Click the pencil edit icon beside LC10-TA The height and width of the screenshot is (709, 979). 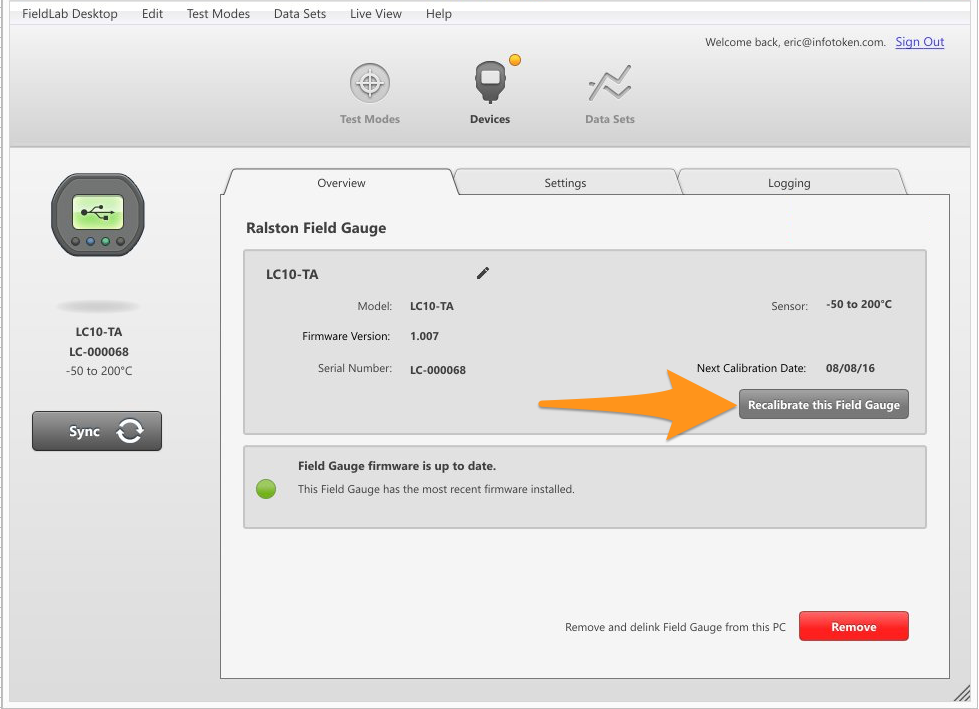point(483,273)
